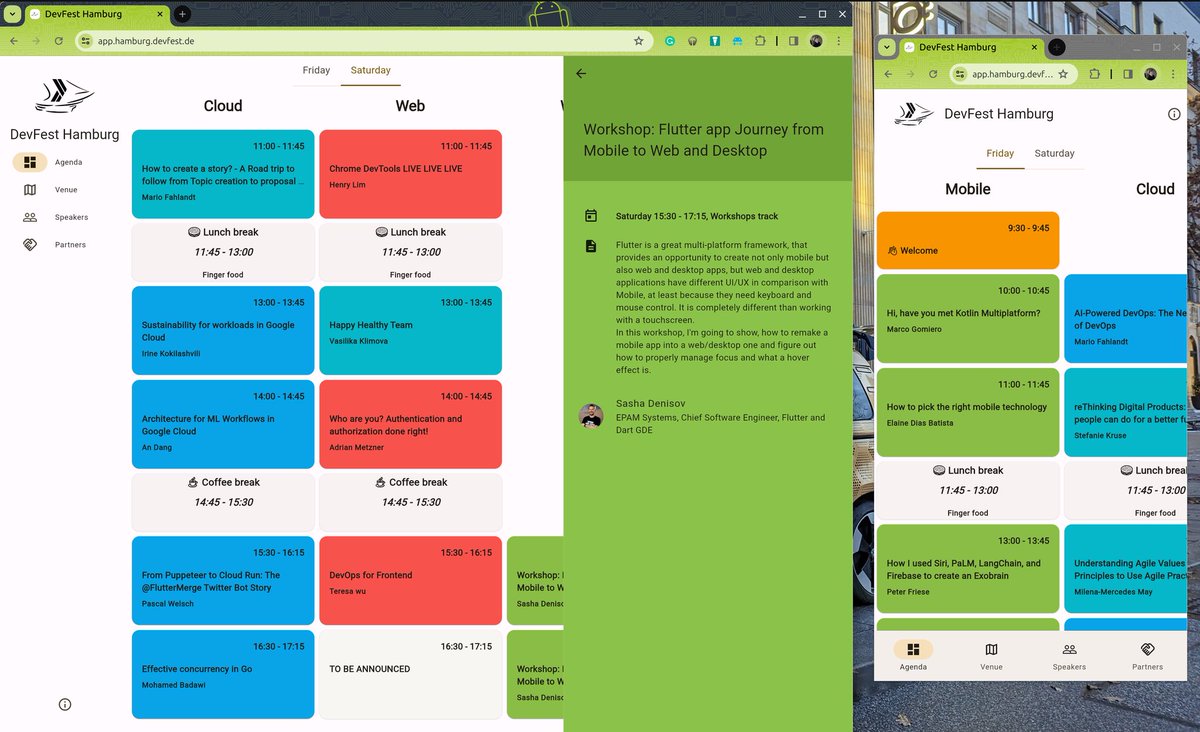Toggle the side panel in the small browser window
Screen dimensions: 1200x732
(1128, 74)
